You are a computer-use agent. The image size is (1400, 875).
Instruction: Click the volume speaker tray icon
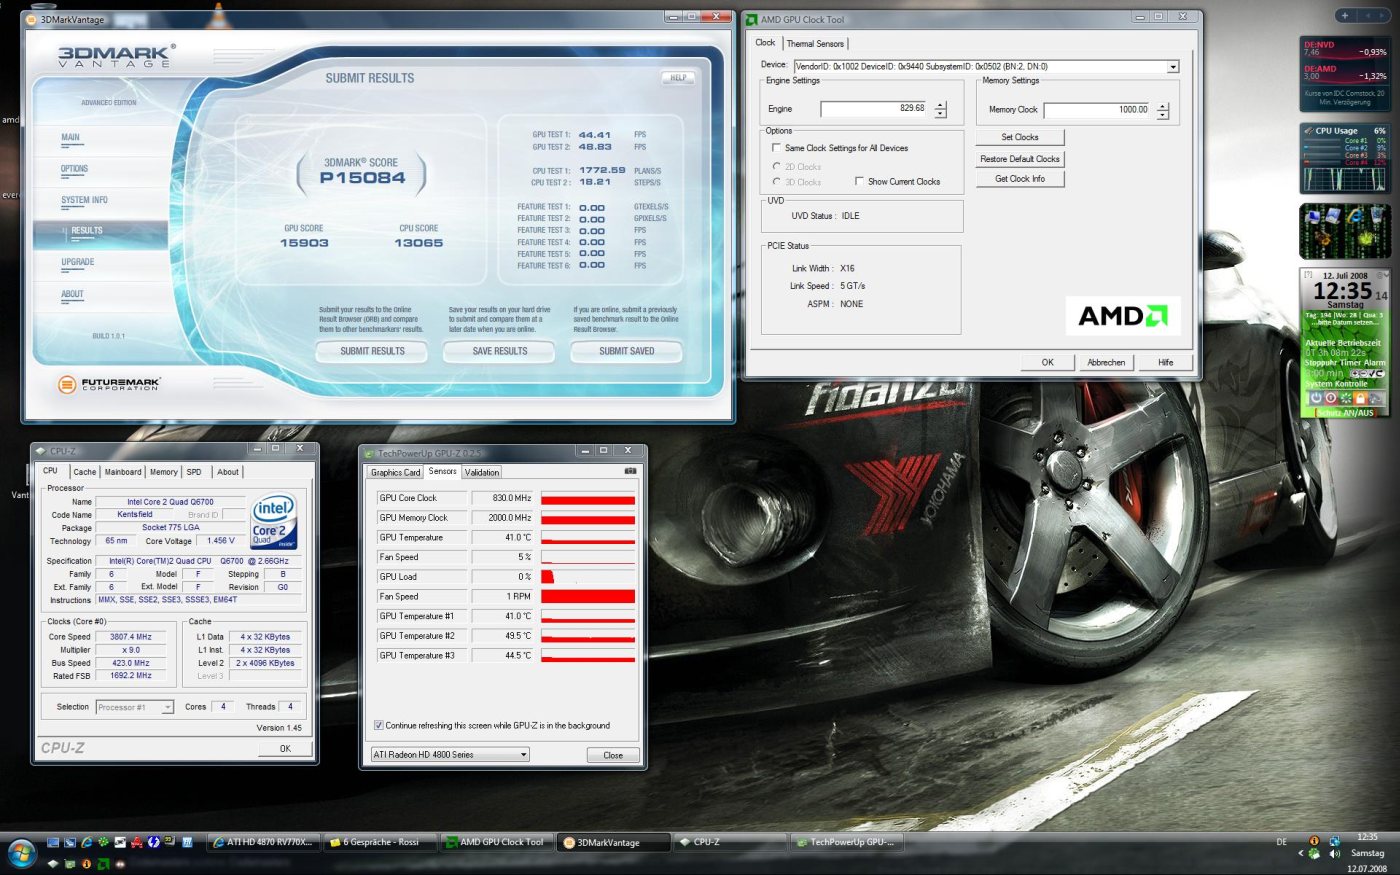coord(1335,854)
